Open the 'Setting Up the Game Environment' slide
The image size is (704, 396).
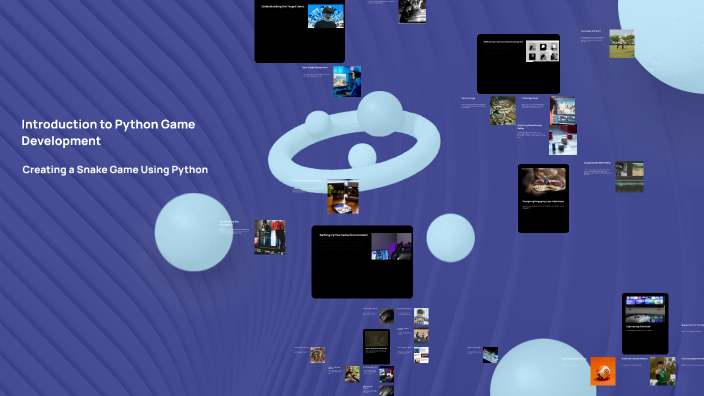click(362, 262)
